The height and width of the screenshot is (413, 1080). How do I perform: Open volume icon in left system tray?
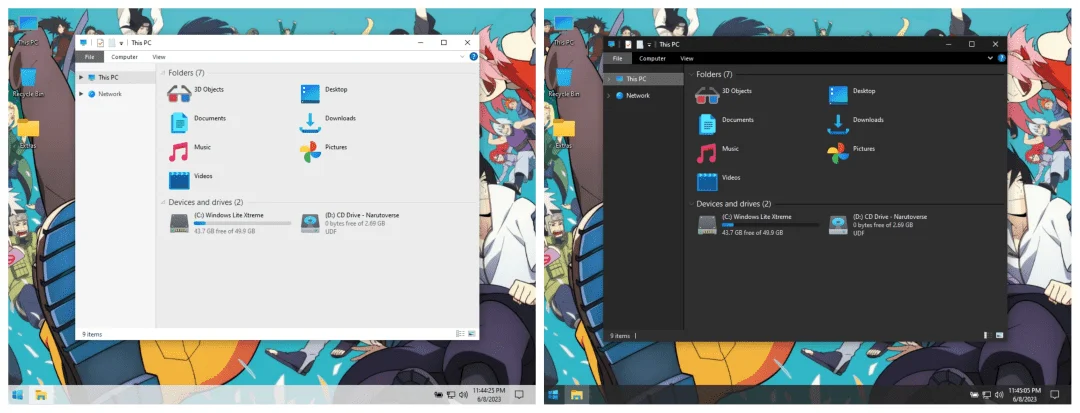coord(463,394)
